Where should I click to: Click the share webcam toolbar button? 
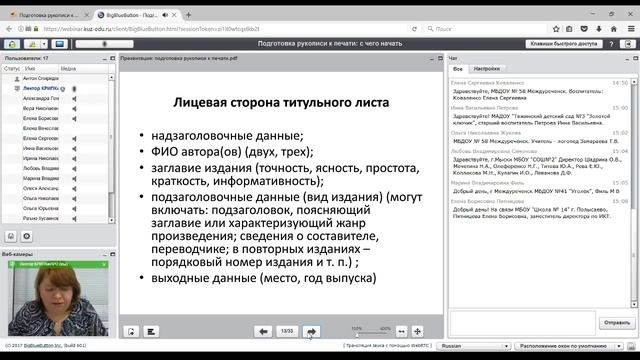click(32, 44)
